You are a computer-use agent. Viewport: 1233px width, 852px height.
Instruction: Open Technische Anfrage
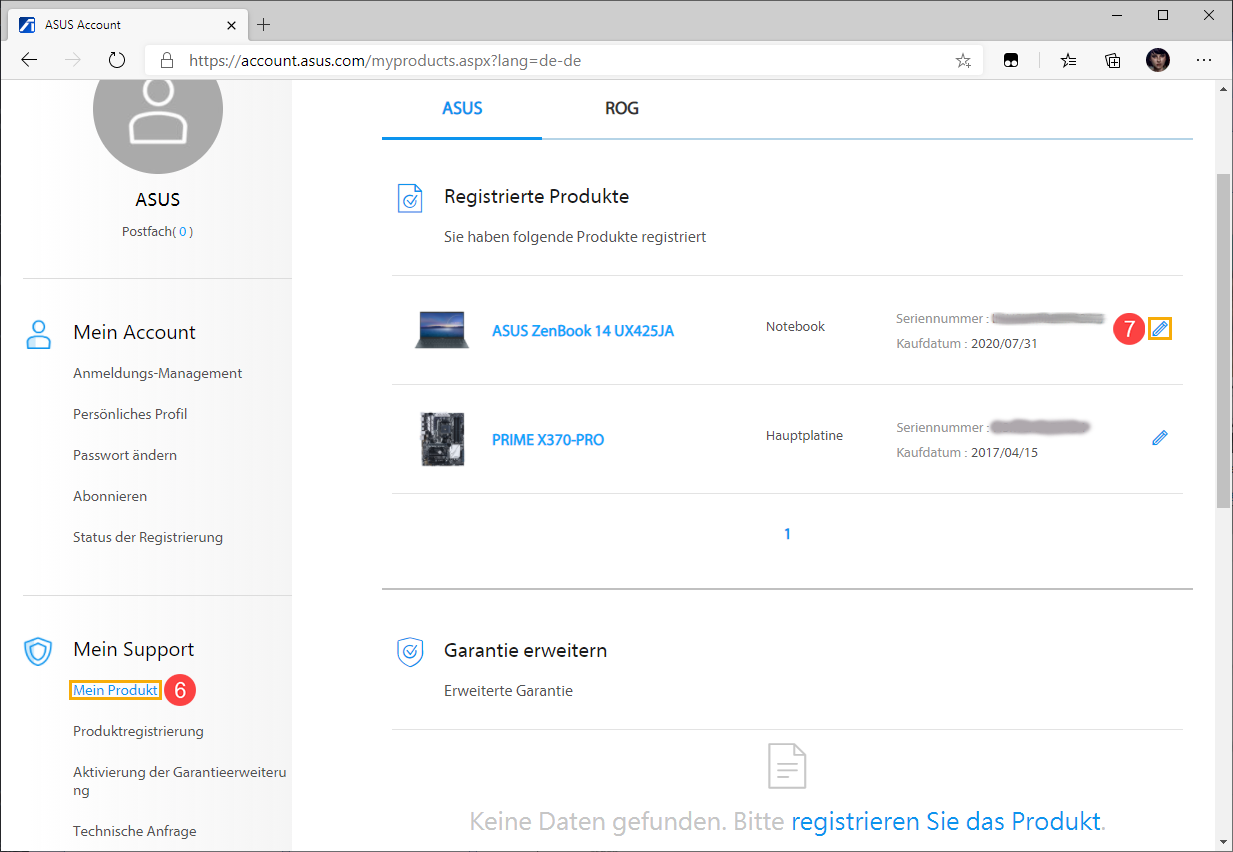pos(135,831)
